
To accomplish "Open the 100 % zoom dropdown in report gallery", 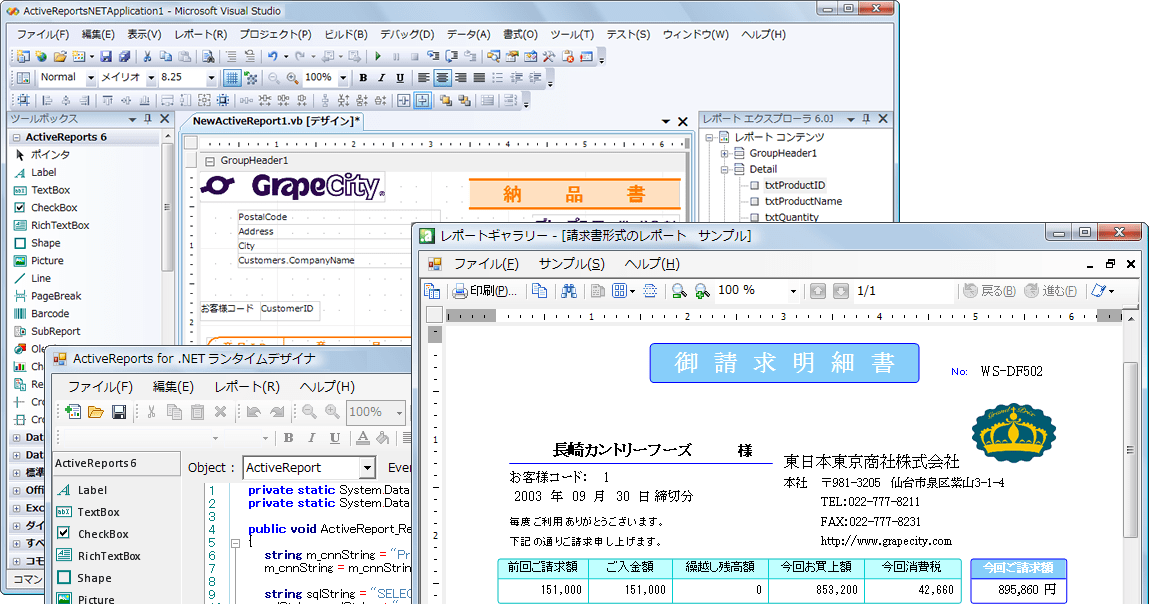I will tap(793, 291).
